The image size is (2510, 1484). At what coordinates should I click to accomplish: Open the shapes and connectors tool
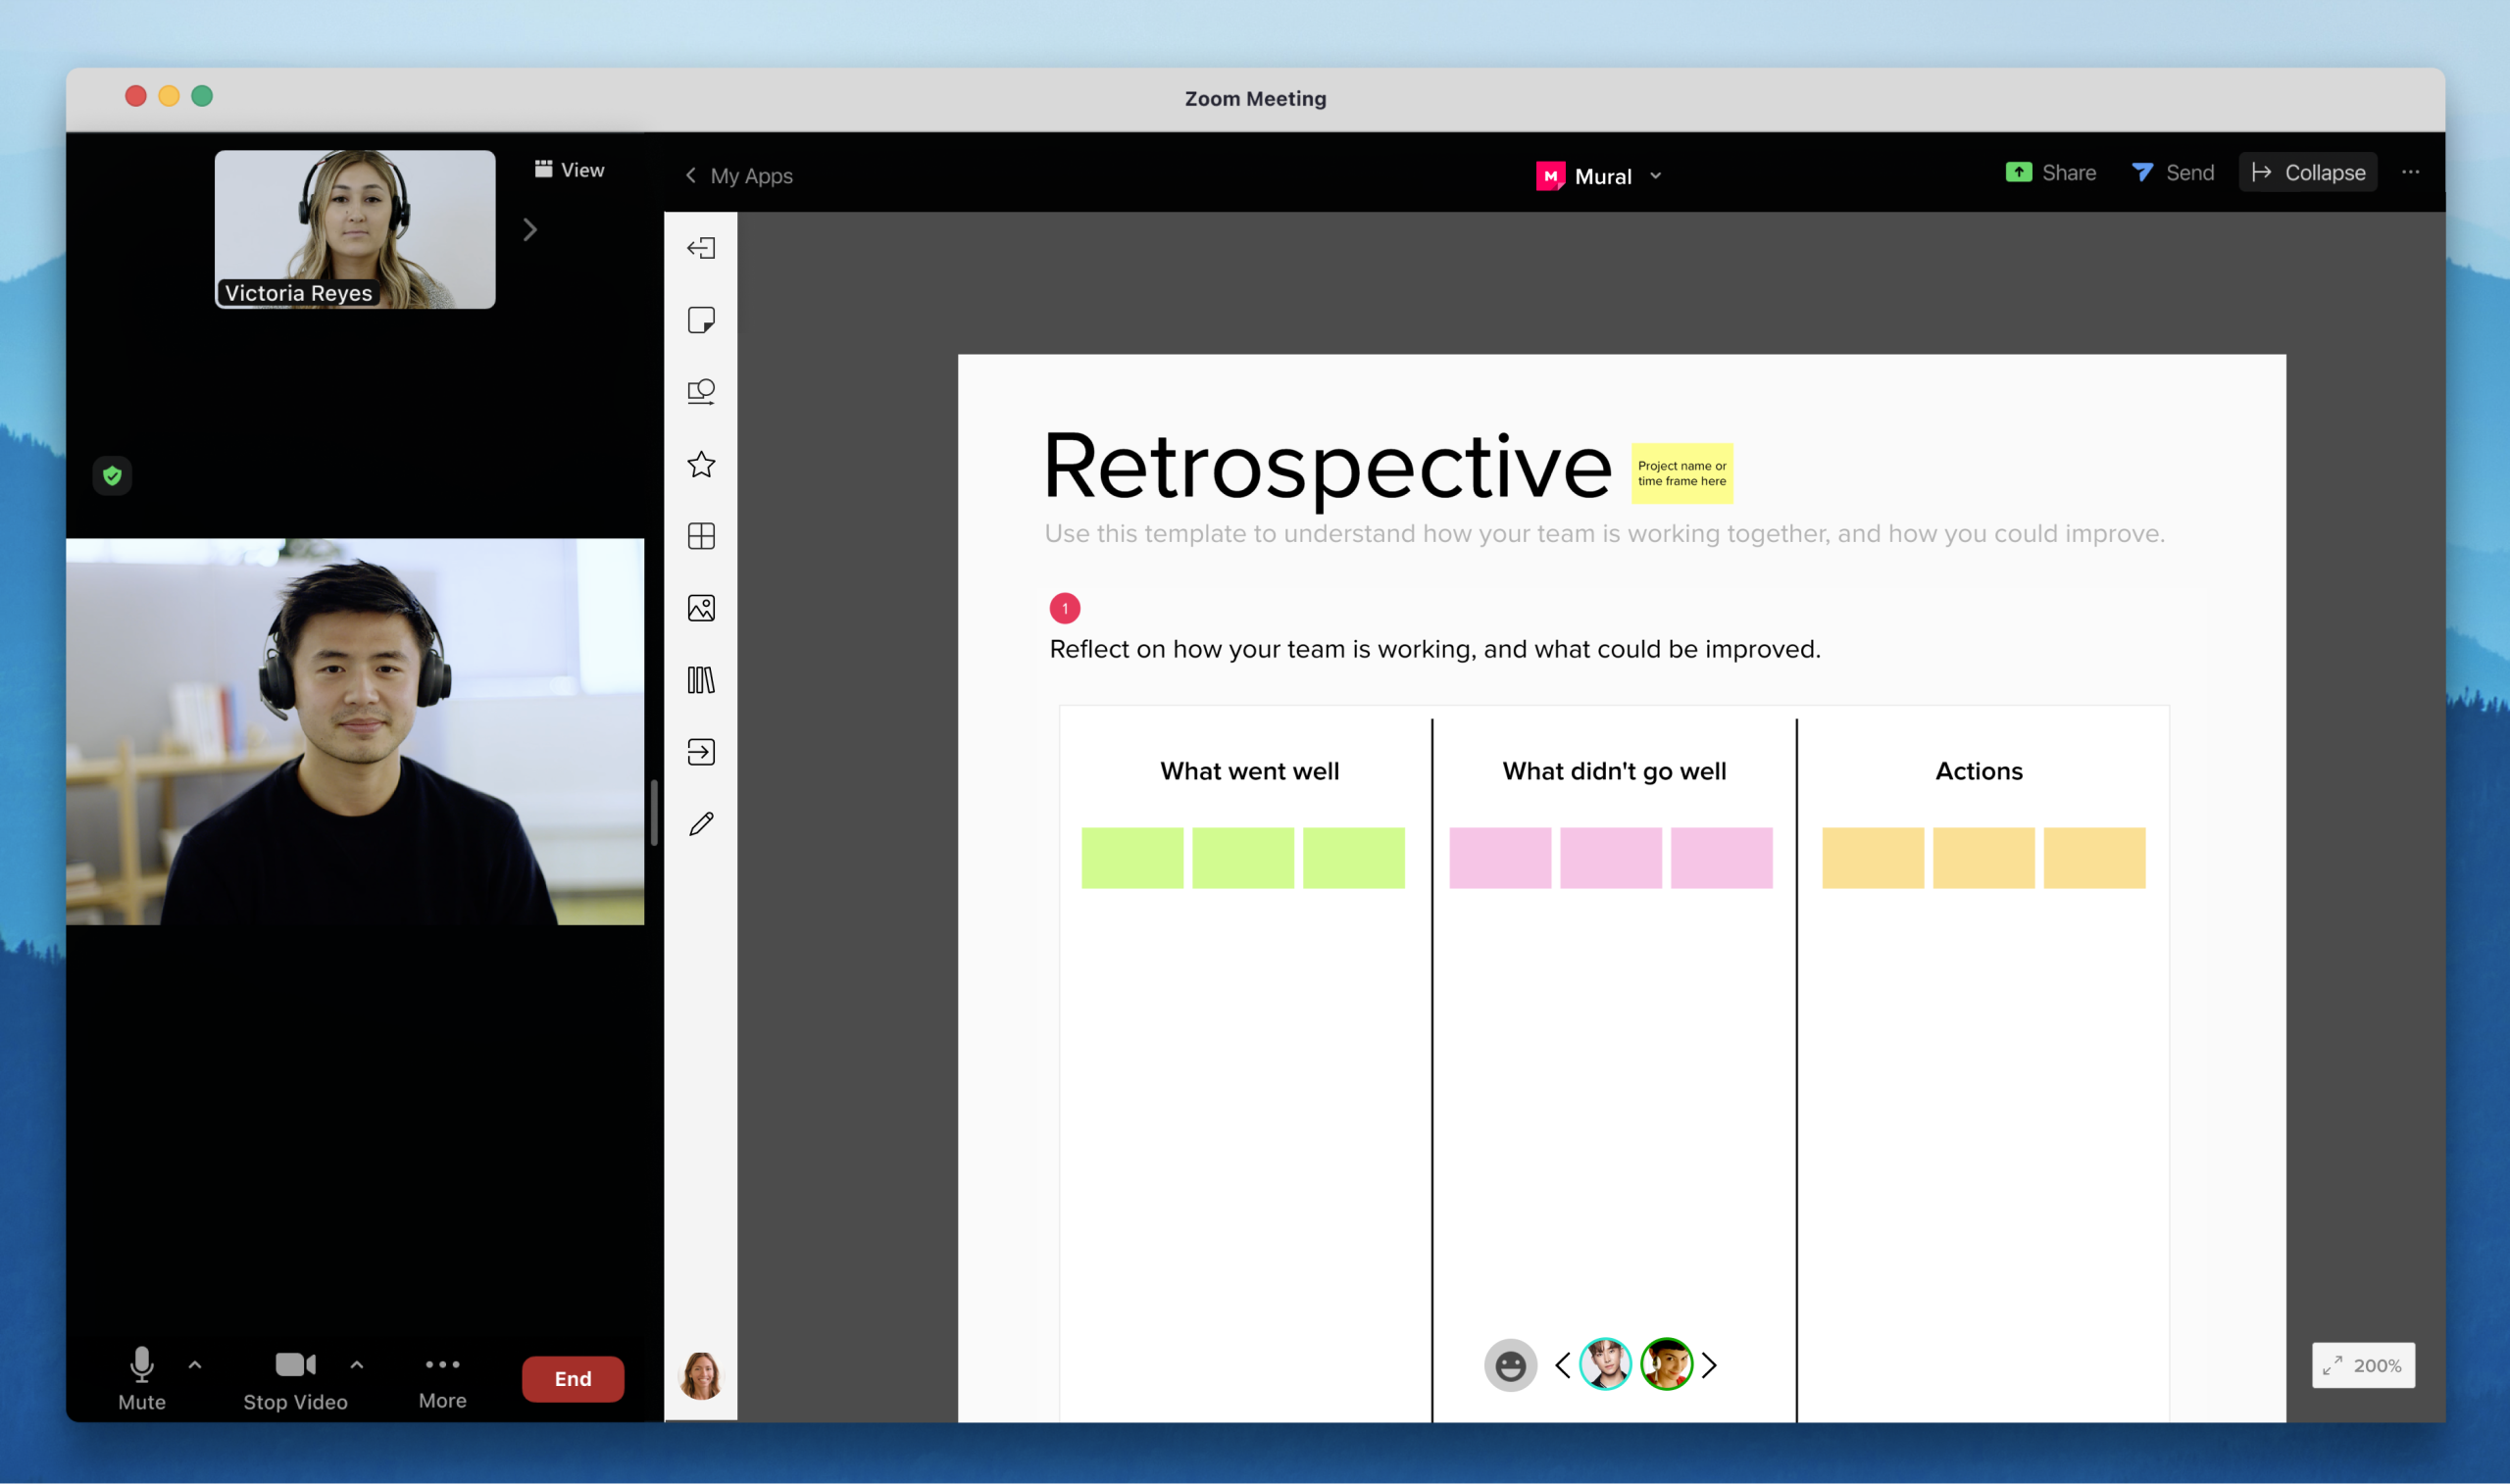[701, 392]
